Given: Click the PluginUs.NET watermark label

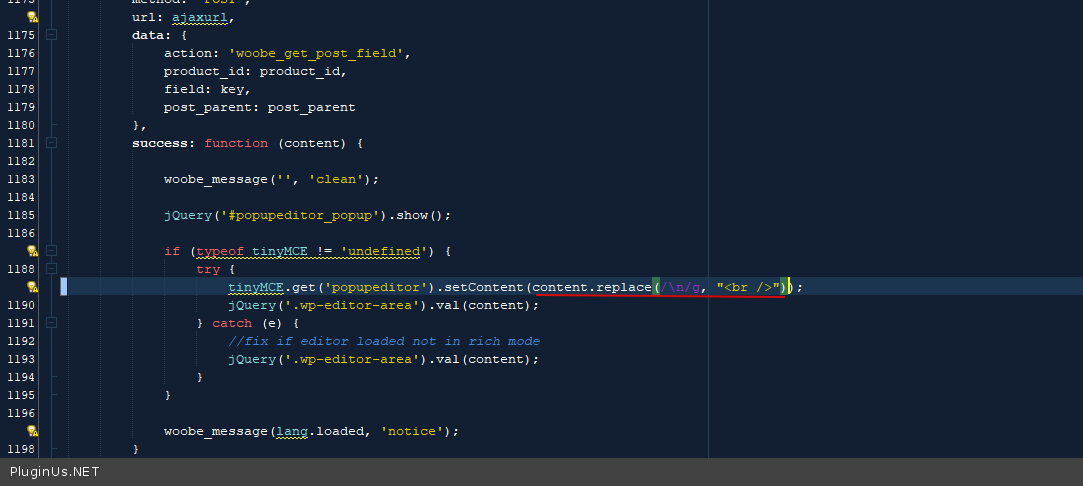Looking at the screenshot, I should [55, 472].
